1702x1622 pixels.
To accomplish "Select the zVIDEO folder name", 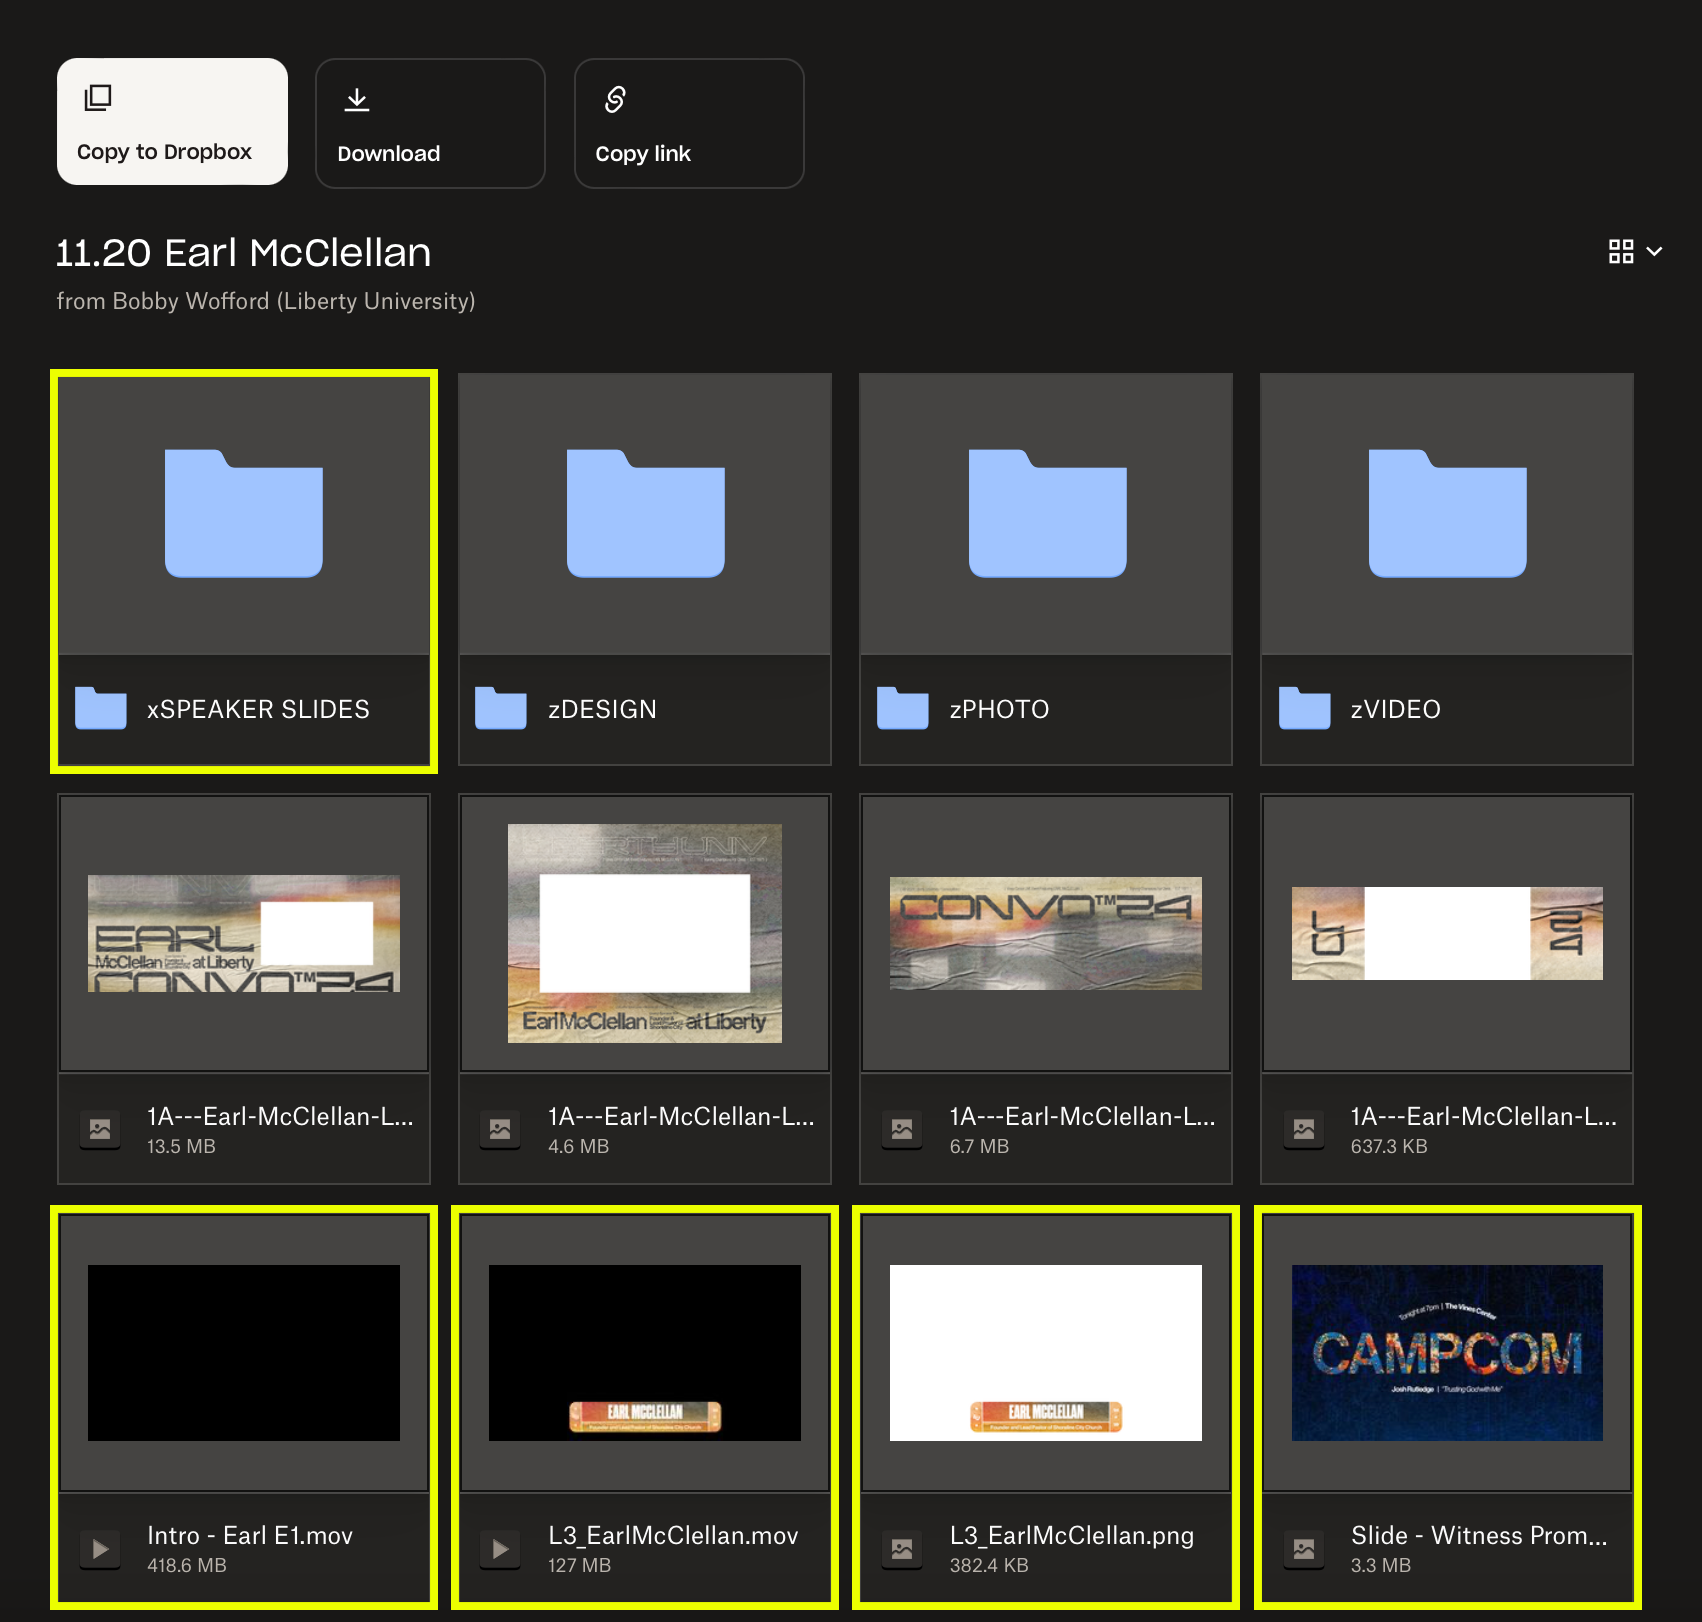I will tap(1395, 710).
